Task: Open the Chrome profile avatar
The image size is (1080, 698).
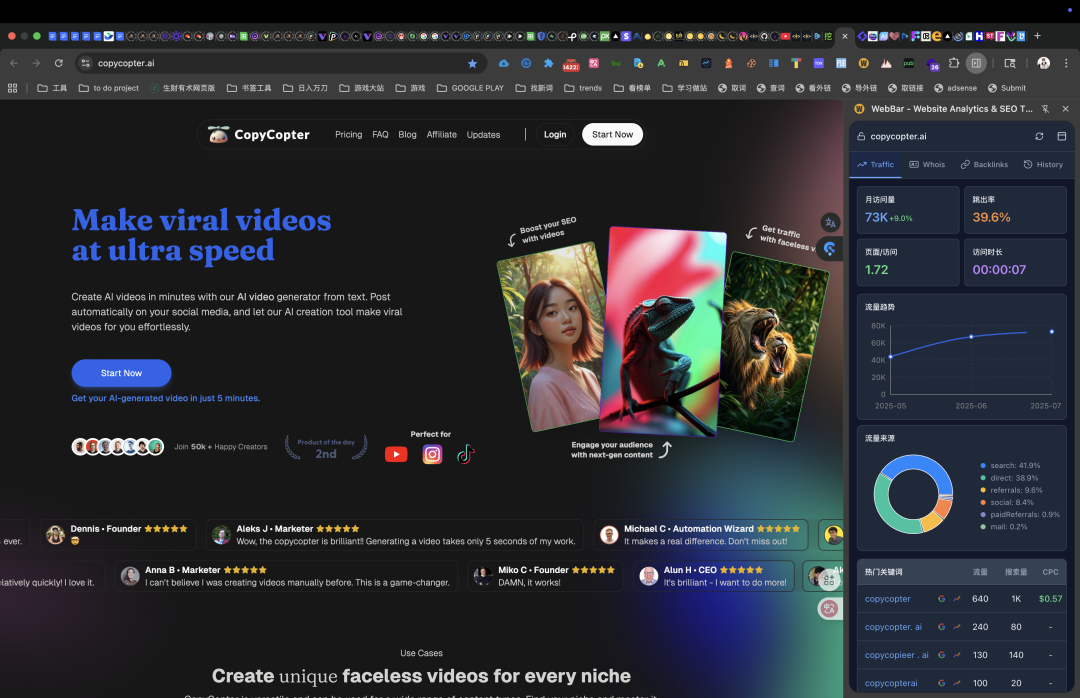Action: pos(1043,63)
